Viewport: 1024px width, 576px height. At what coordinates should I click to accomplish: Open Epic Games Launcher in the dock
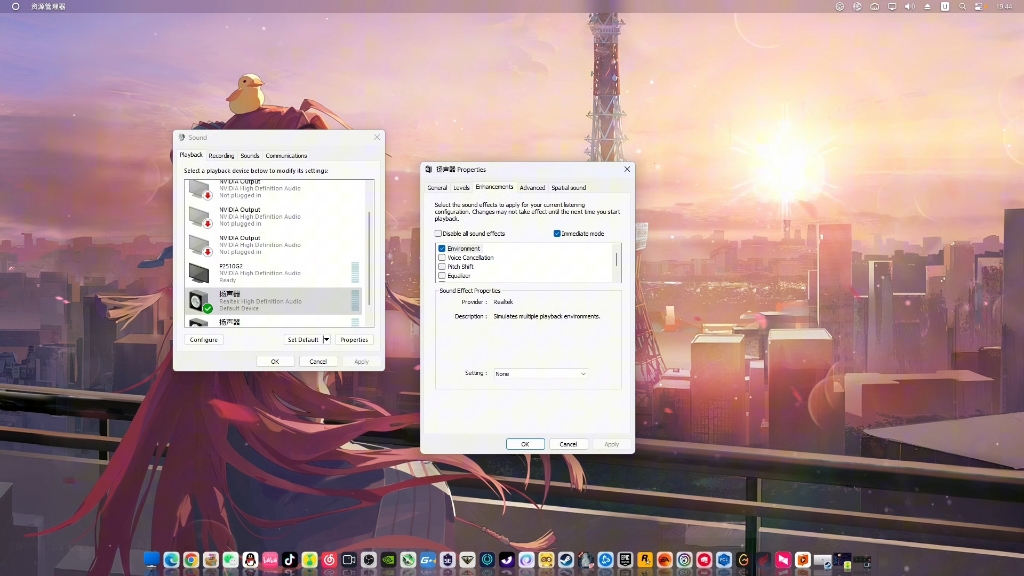(625, 560)
